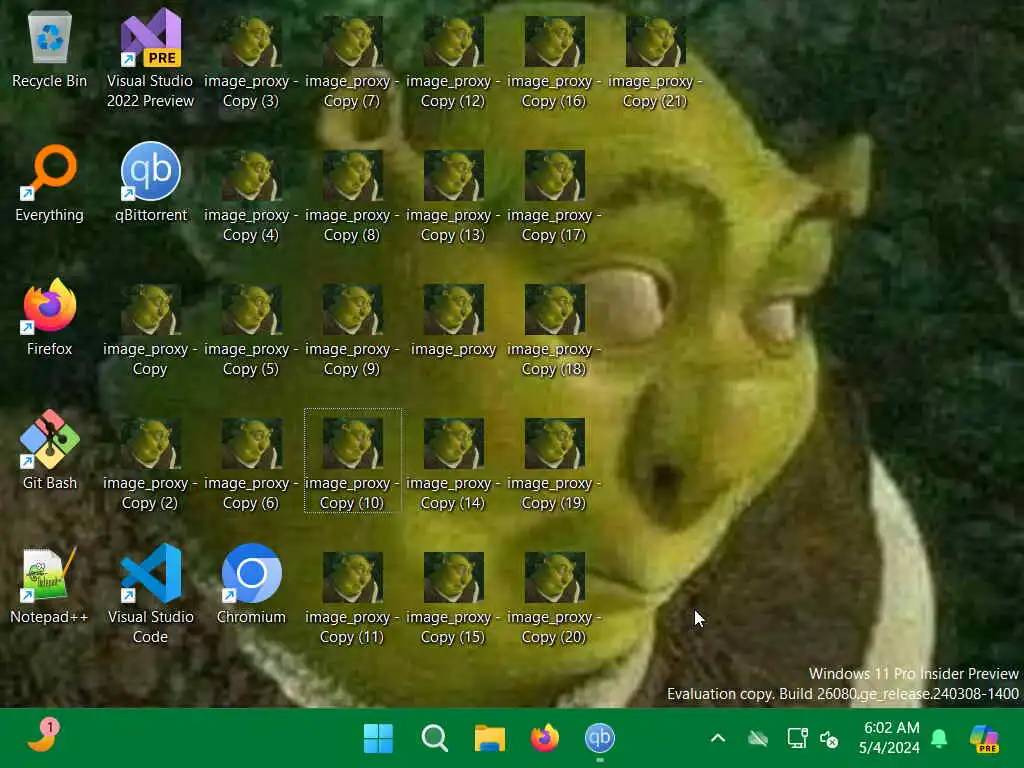1024x768 pixels.
Task: Open the notifications bell icon
Action: click(x=939, y=739)
